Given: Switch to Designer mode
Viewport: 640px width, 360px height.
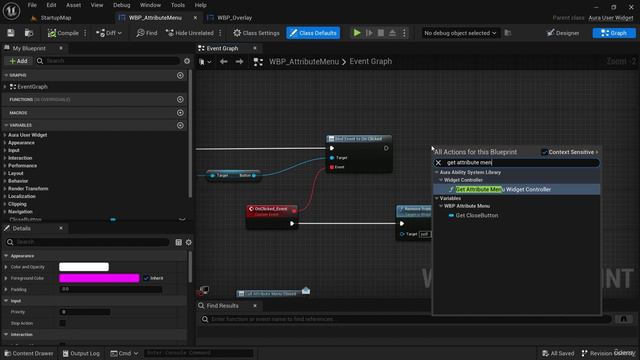Looking at the screenshot, I should click(x=563, y=33).
